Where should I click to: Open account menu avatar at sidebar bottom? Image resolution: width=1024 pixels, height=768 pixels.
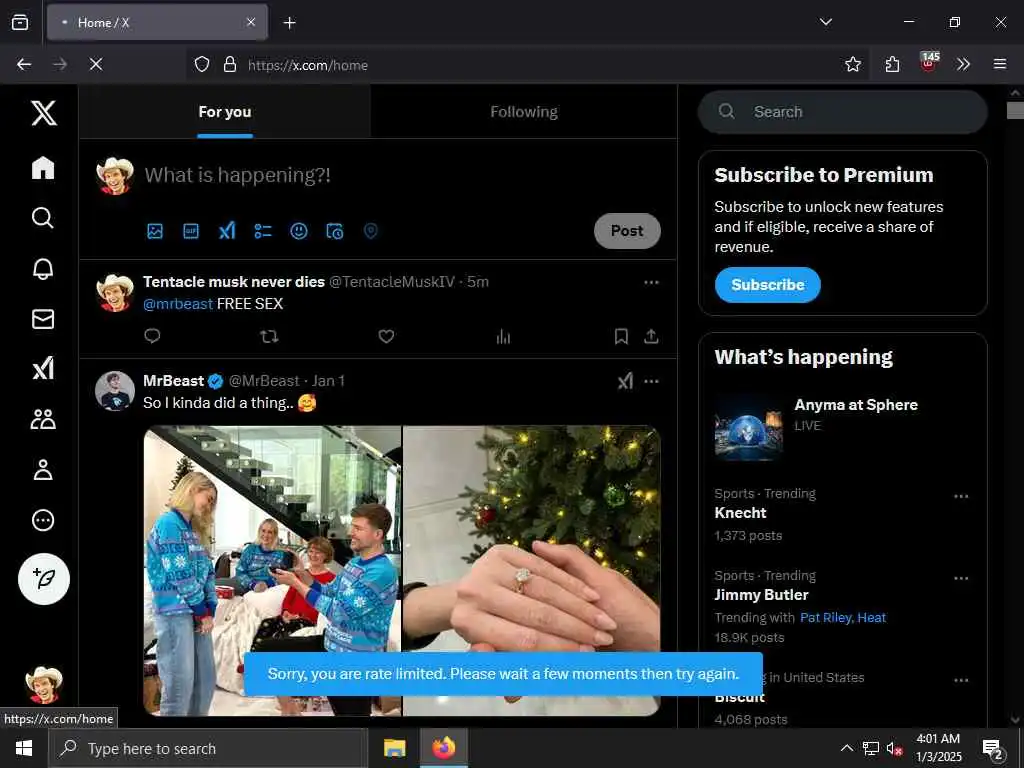pos(44,684)
